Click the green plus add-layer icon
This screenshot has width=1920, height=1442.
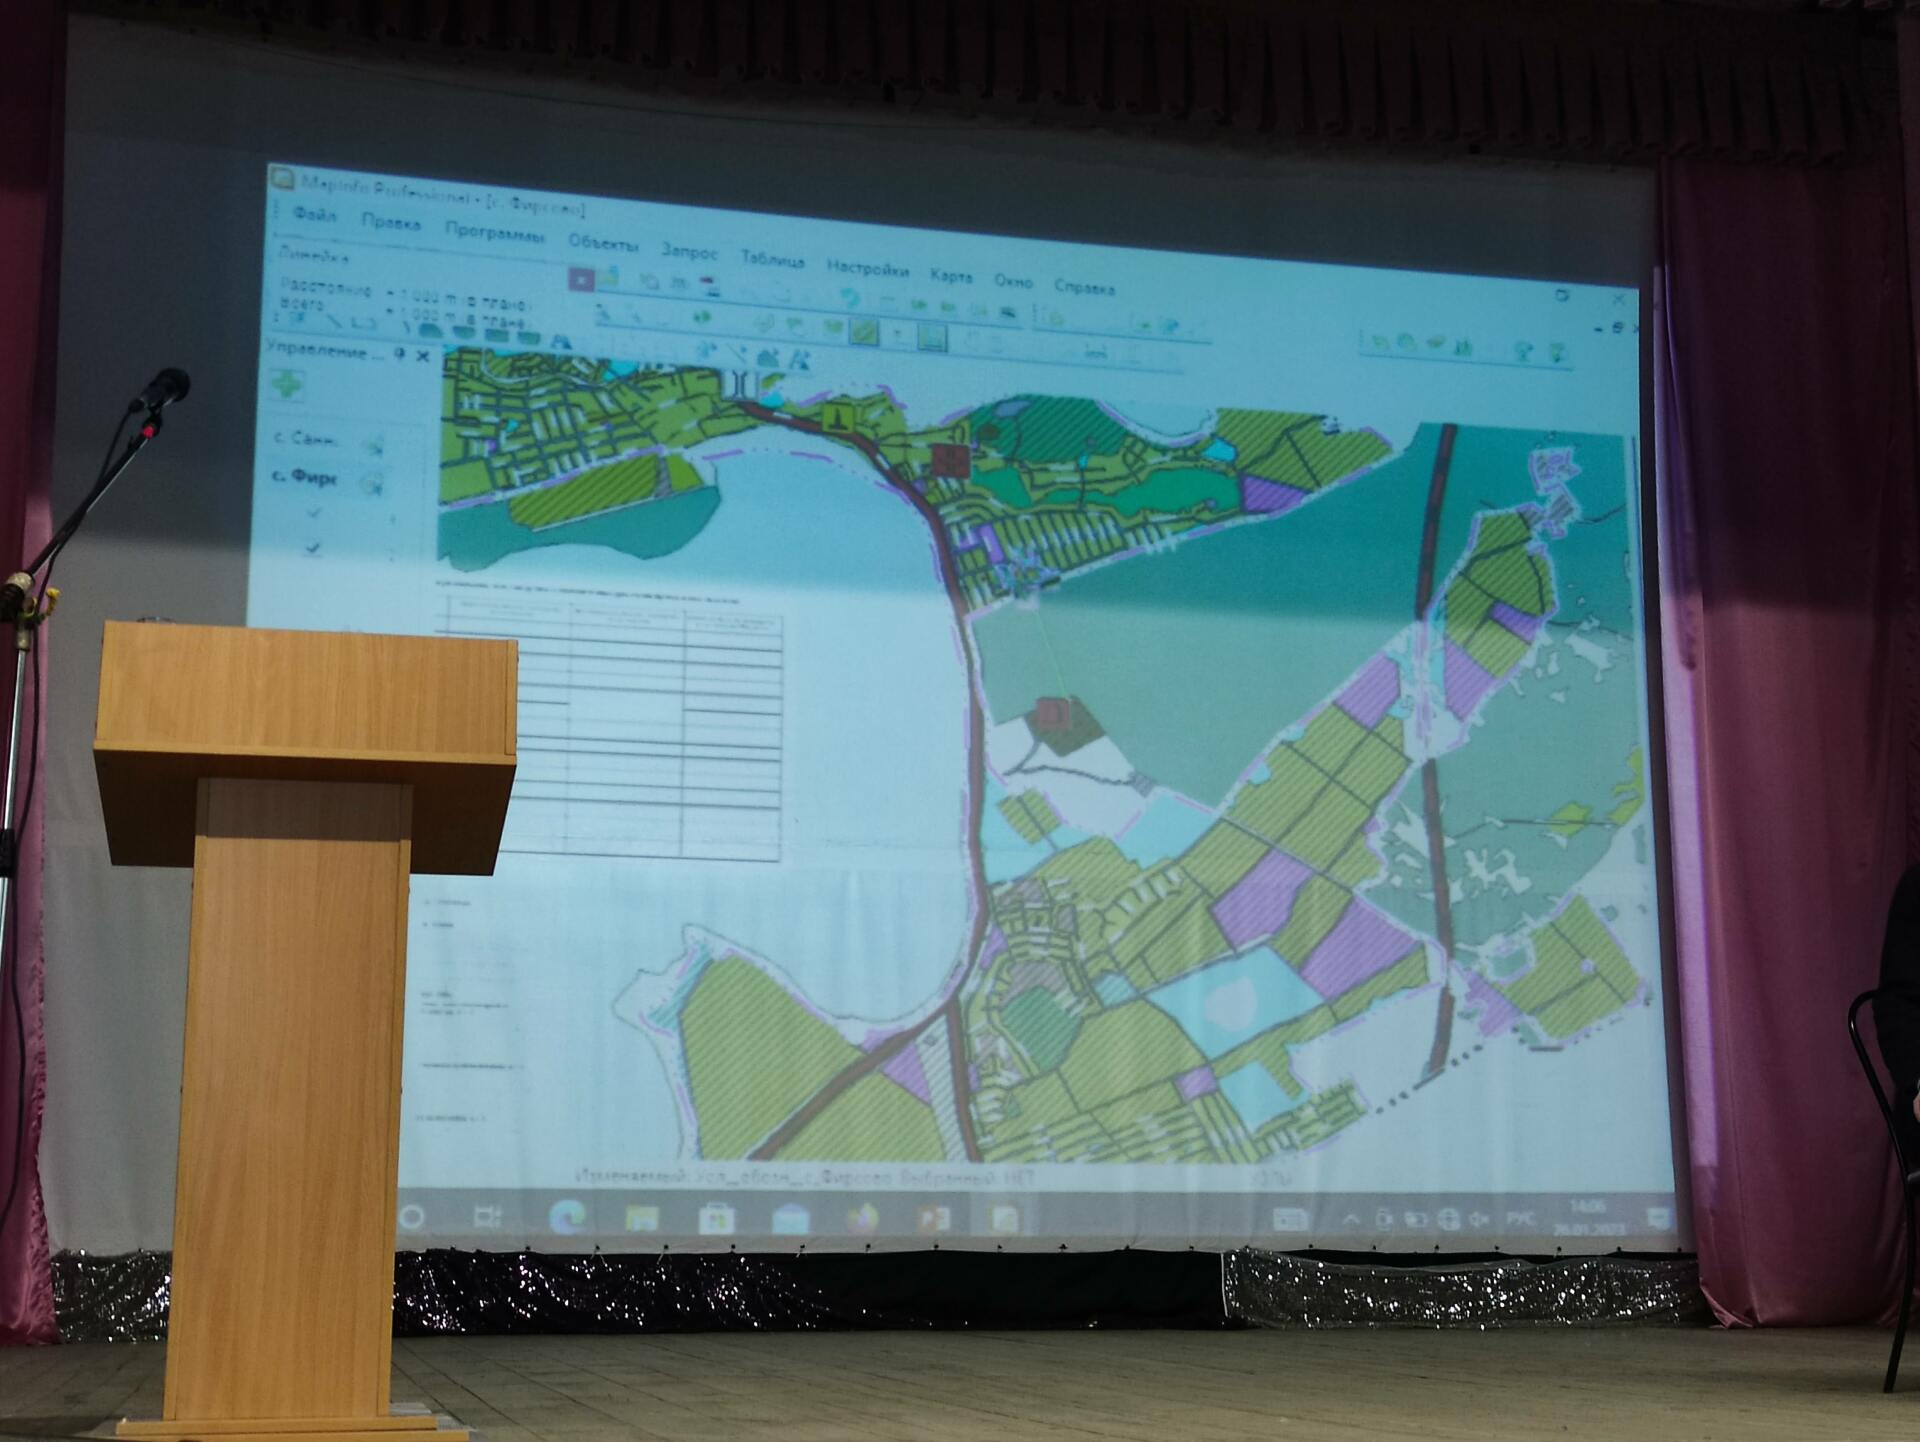click(x=288, y=385)
